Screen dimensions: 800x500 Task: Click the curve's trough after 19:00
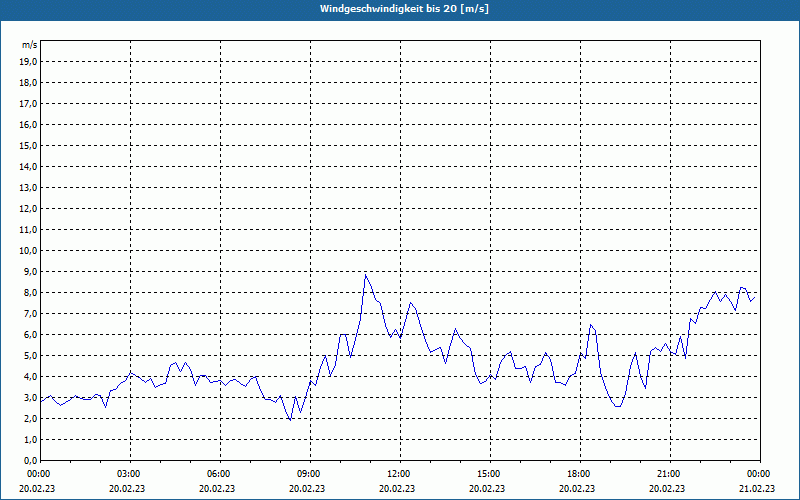click(x=617, y=406)
